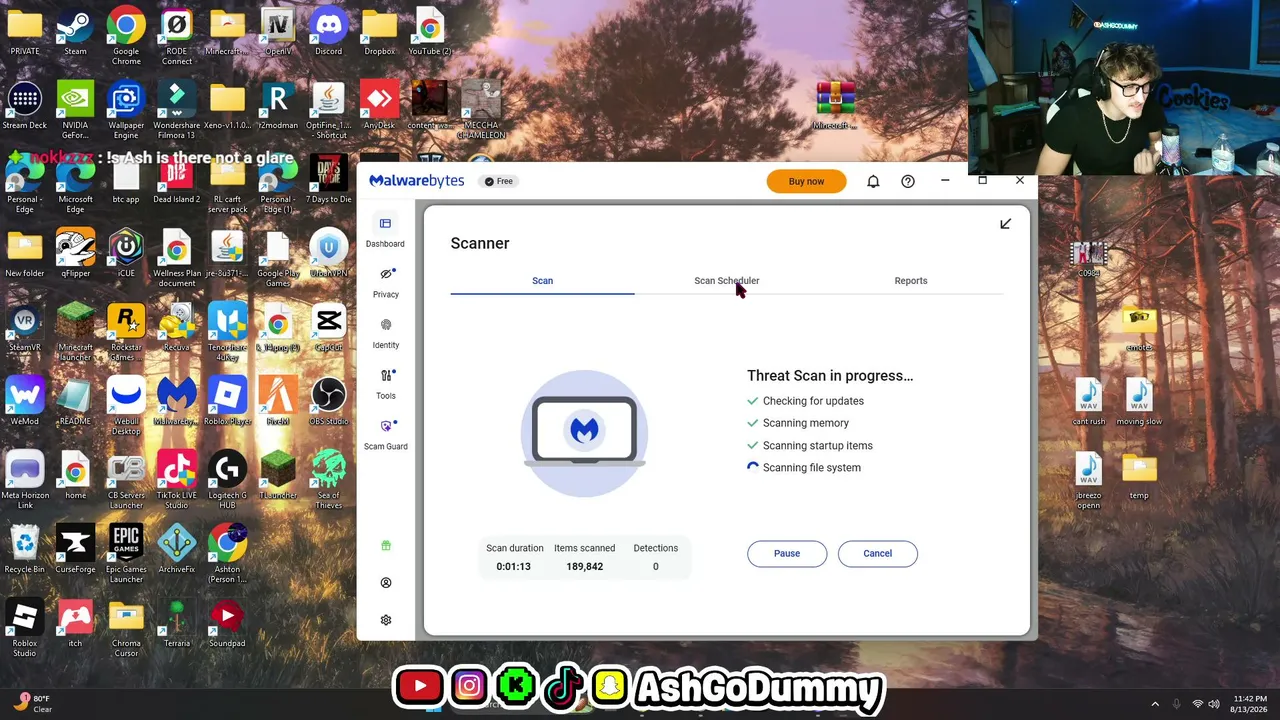Select the Dead Island 2 desktop icon
Viewport: 1280px width, 720px height.
[x=177, y=181]
